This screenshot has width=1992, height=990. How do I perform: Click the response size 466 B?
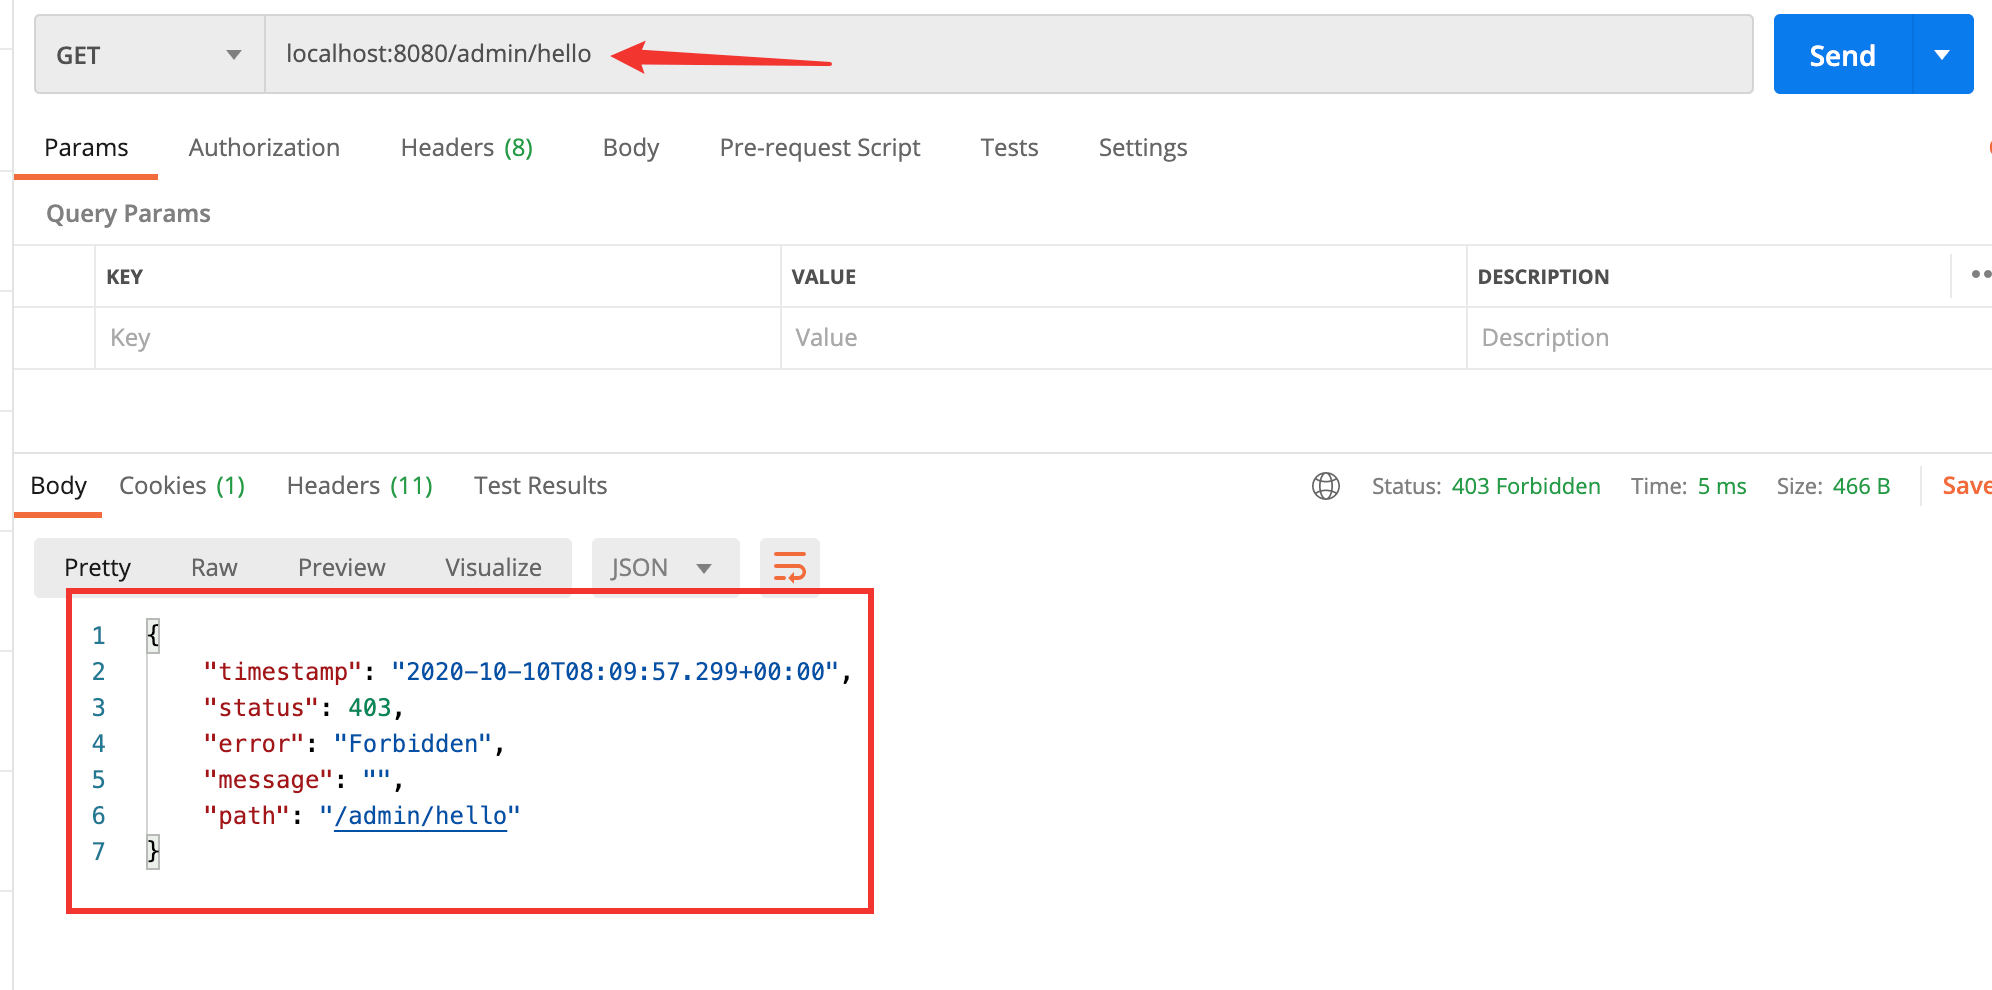1861,486
